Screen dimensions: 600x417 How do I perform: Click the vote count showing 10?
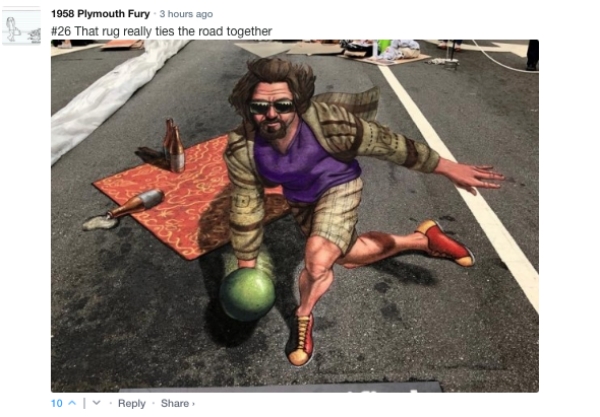57,403
